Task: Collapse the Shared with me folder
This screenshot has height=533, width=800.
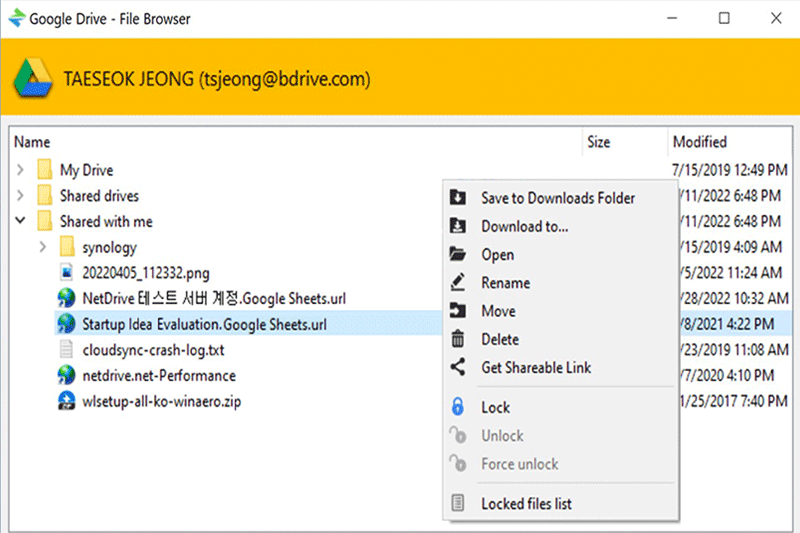Action: (20, 221)
